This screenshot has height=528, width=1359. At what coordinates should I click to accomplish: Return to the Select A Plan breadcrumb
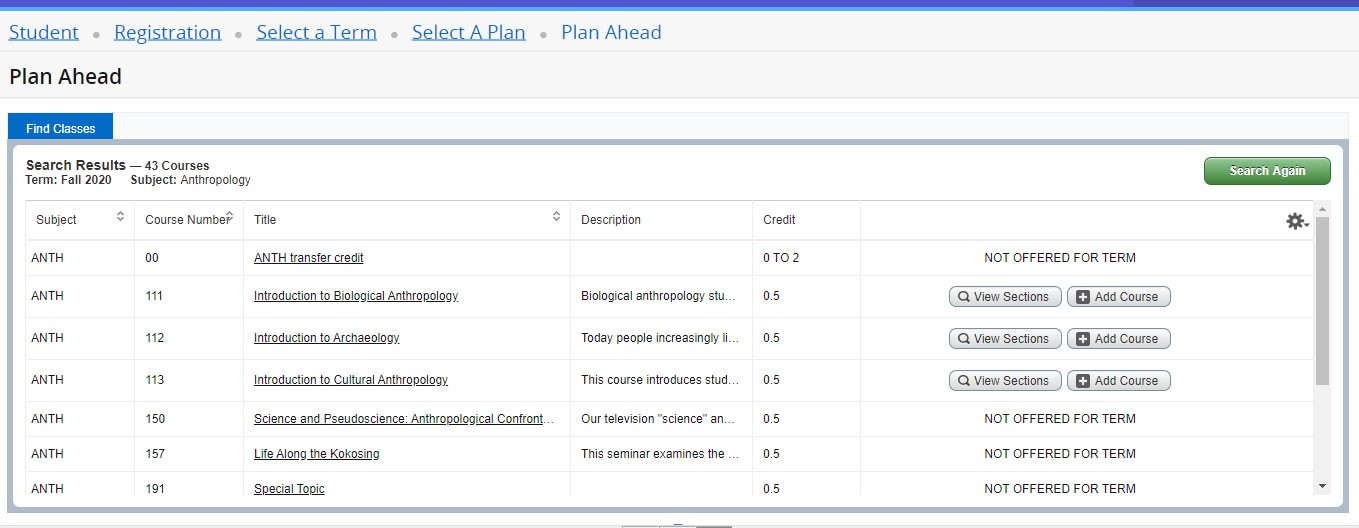(468, 32)
